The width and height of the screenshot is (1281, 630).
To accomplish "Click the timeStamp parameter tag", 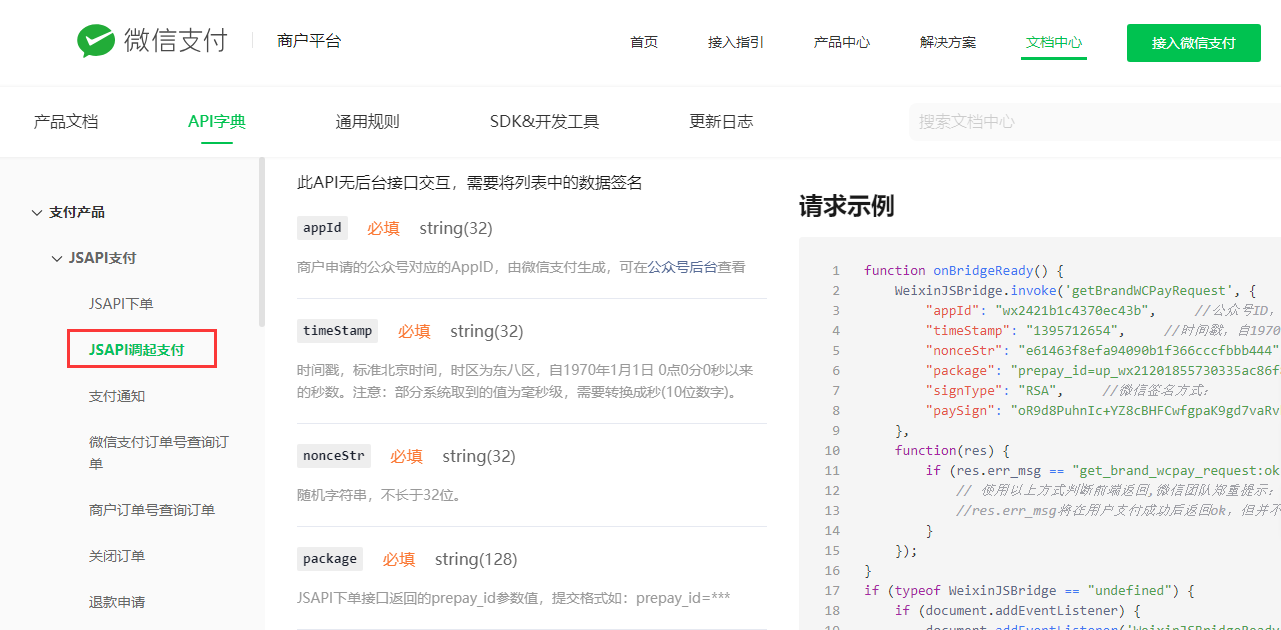I will 338,331.
